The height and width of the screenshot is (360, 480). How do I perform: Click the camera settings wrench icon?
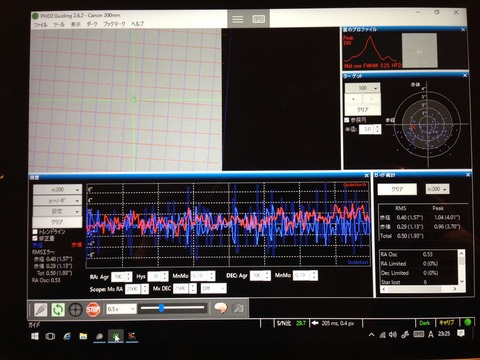pyautogui.click(x=239, y=308)
